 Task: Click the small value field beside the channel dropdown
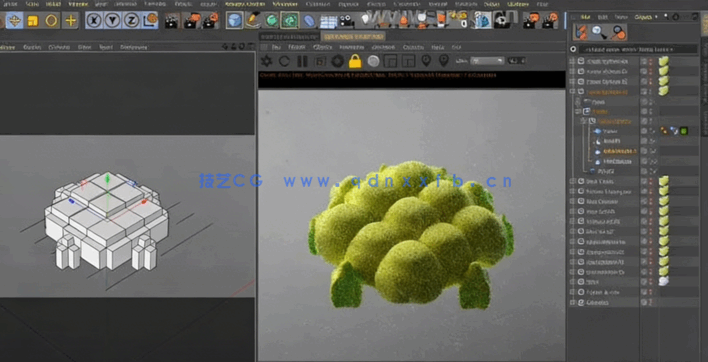pos(516,60)
